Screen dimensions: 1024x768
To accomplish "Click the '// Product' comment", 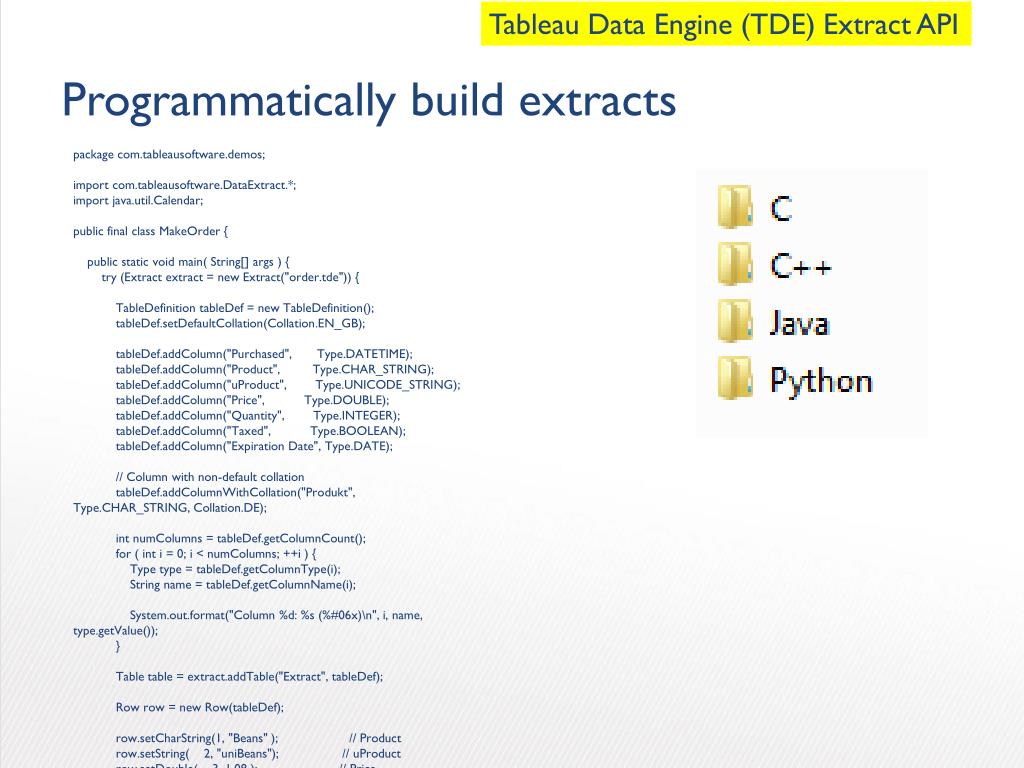I will [x=375, y=738].
